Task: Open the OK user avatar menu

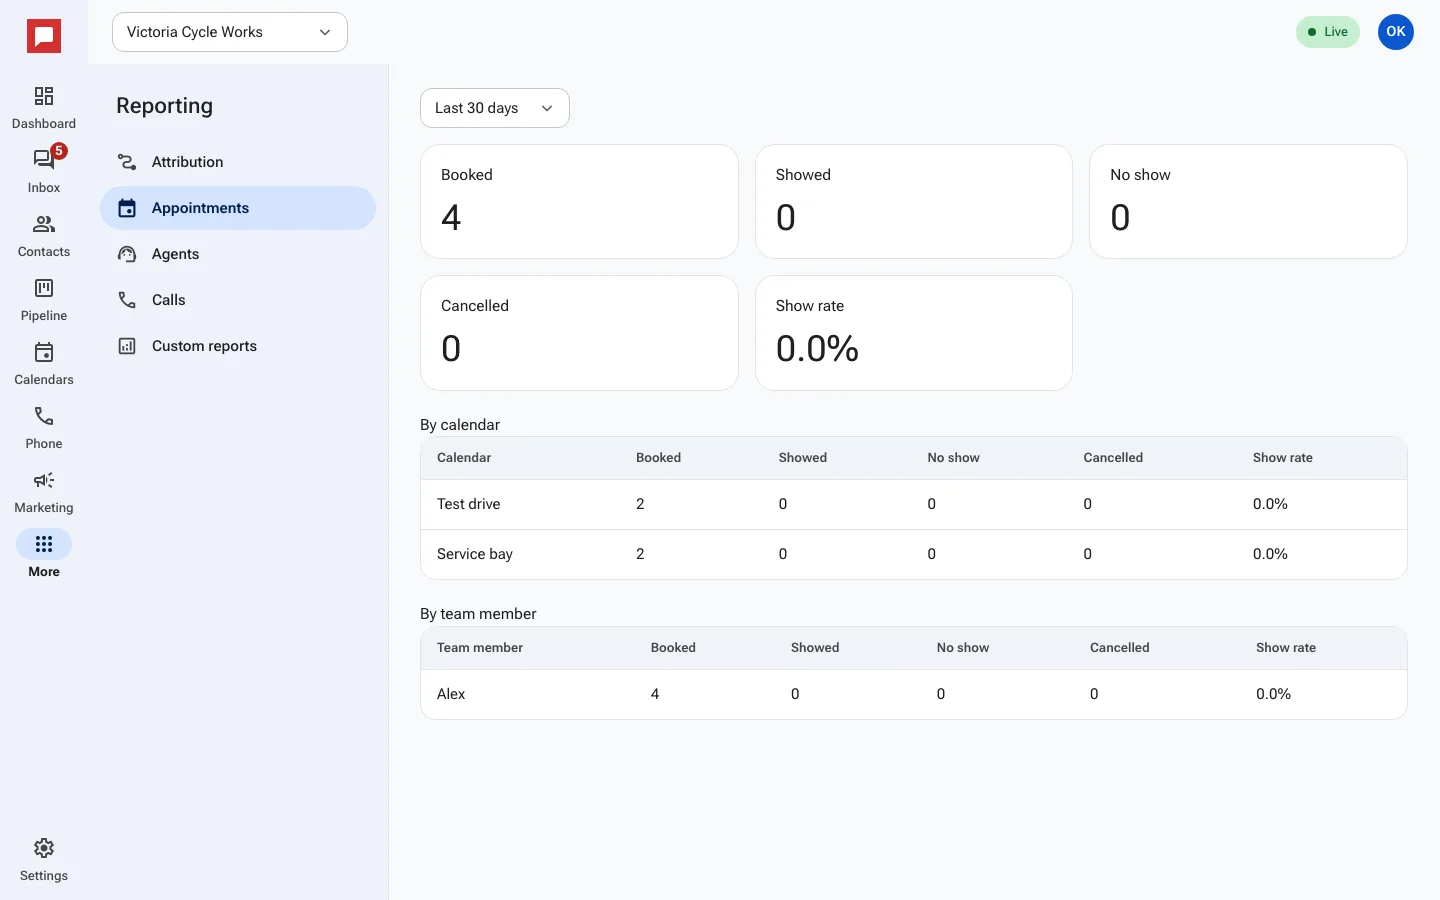Action: (x=1396, y=32)
